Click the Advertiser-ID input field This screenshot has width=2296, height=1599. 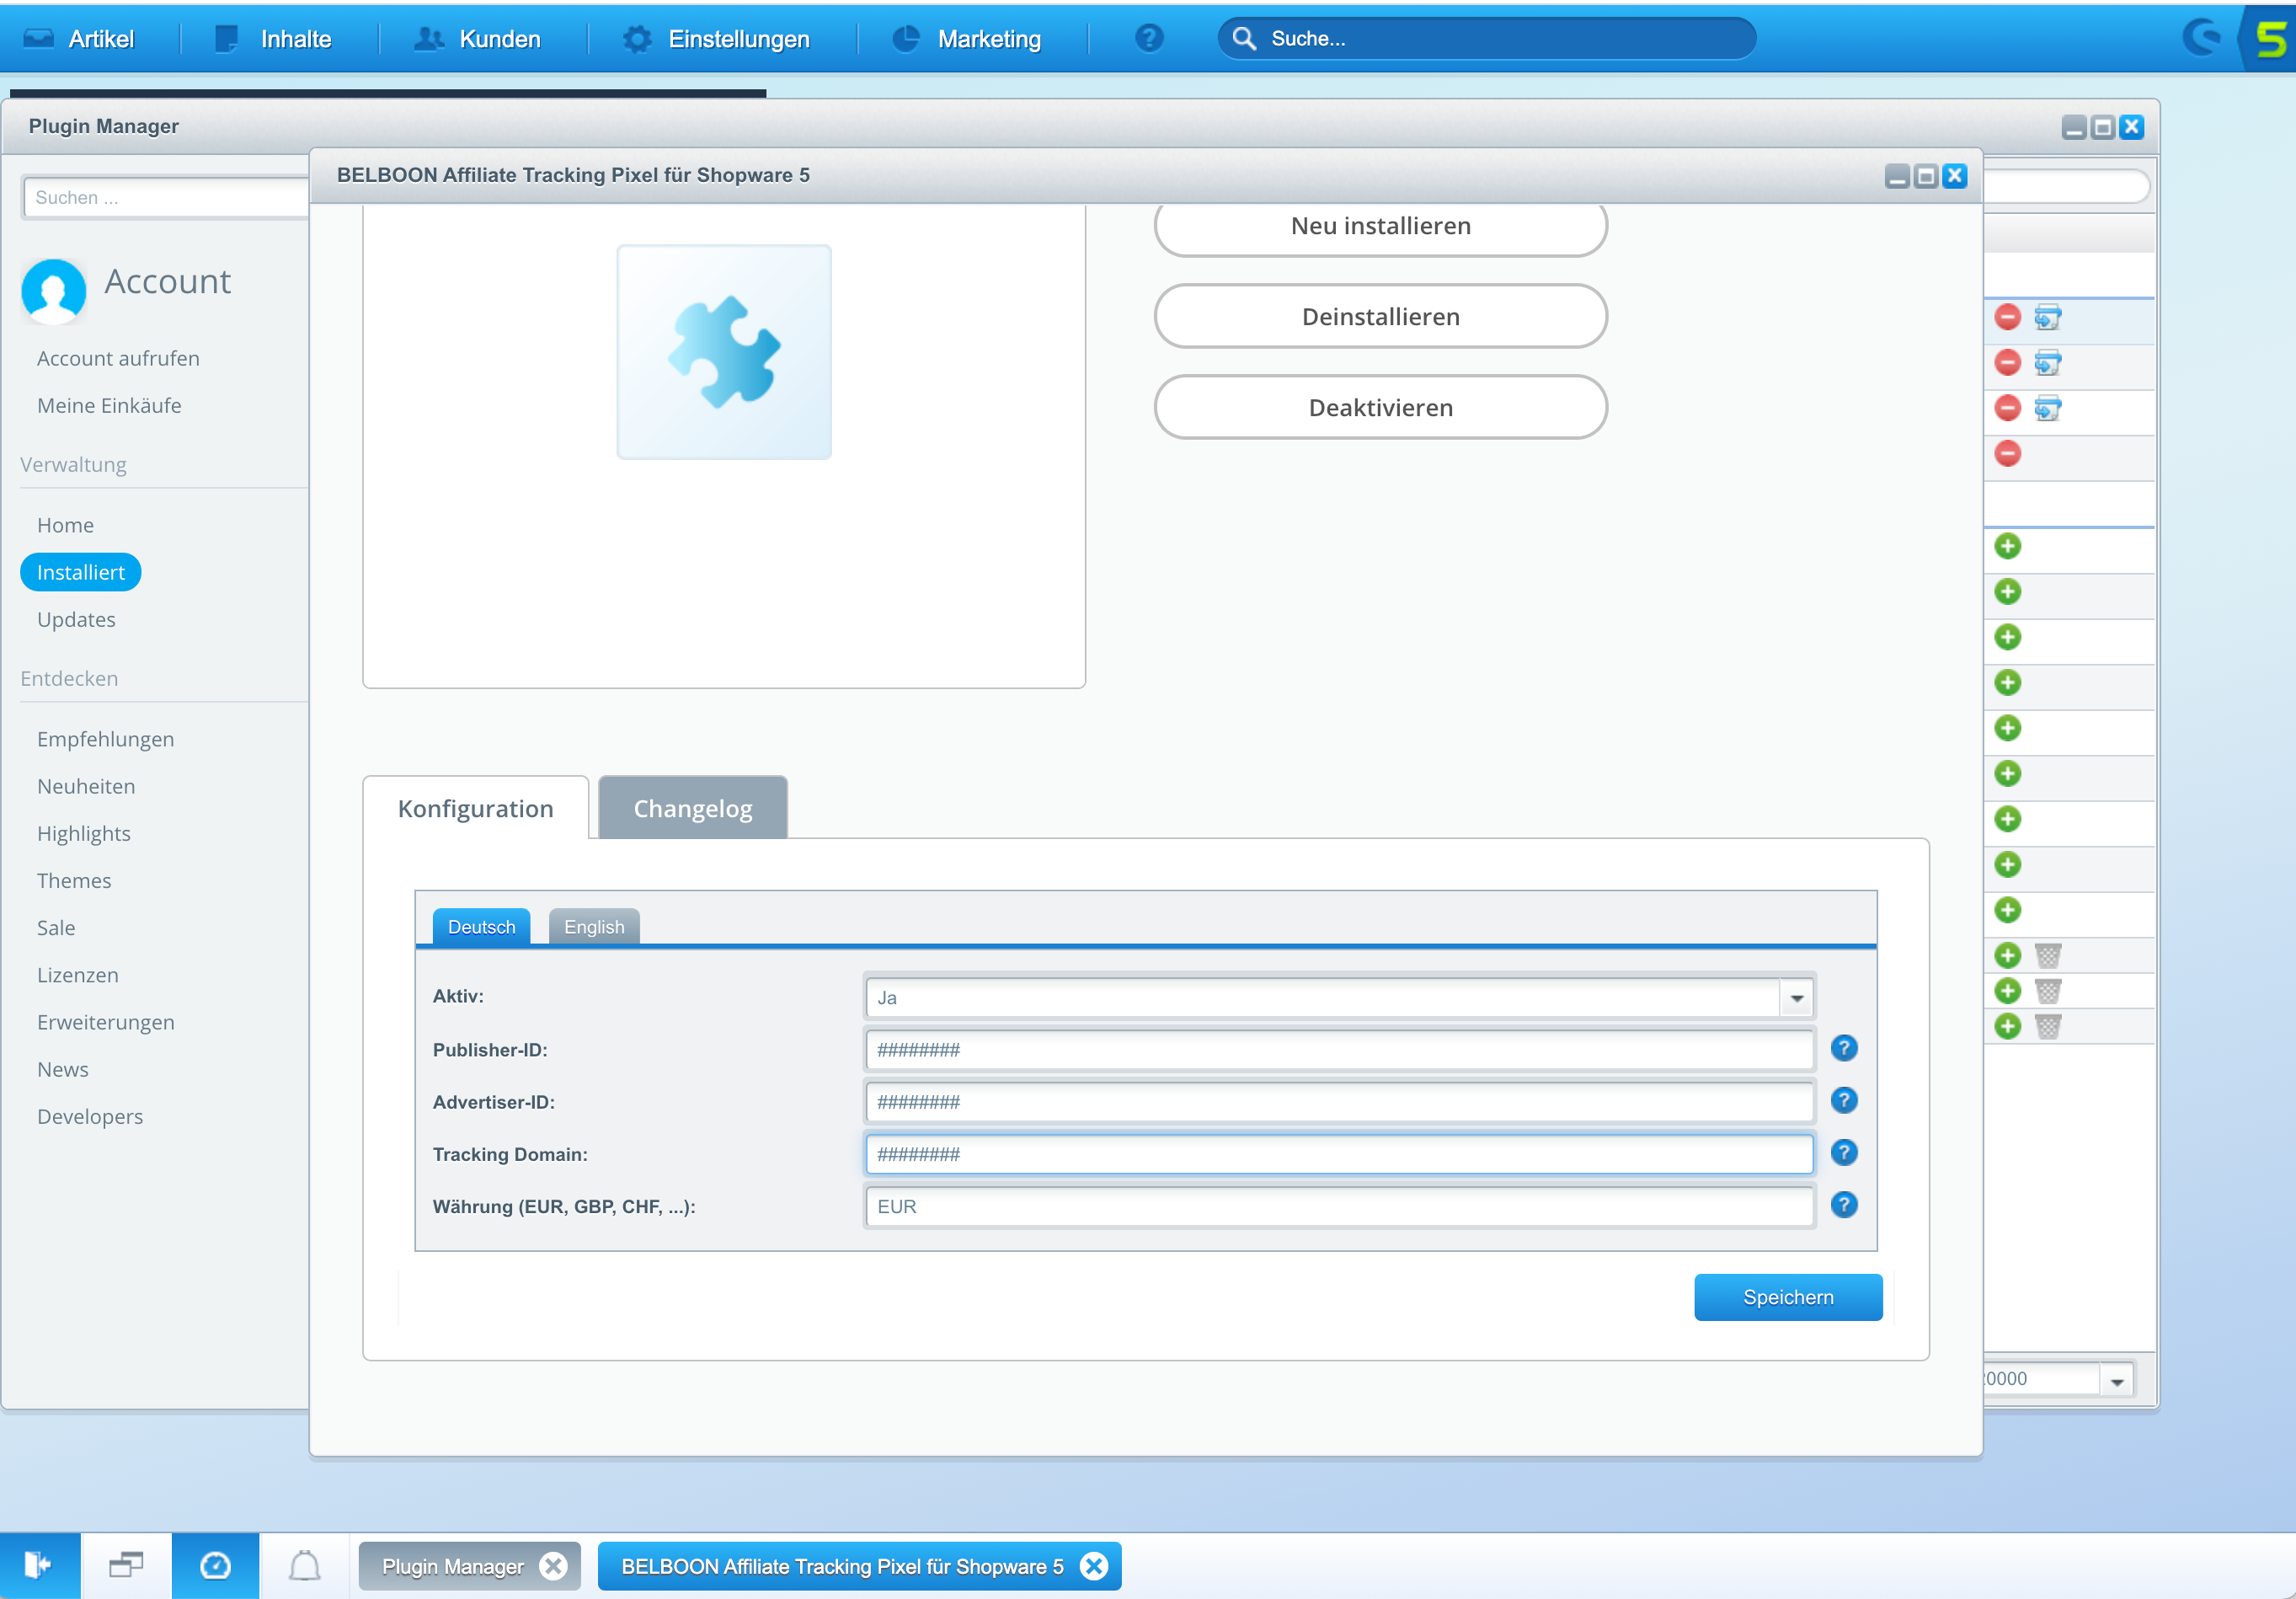click(x=1339, y=1101)
